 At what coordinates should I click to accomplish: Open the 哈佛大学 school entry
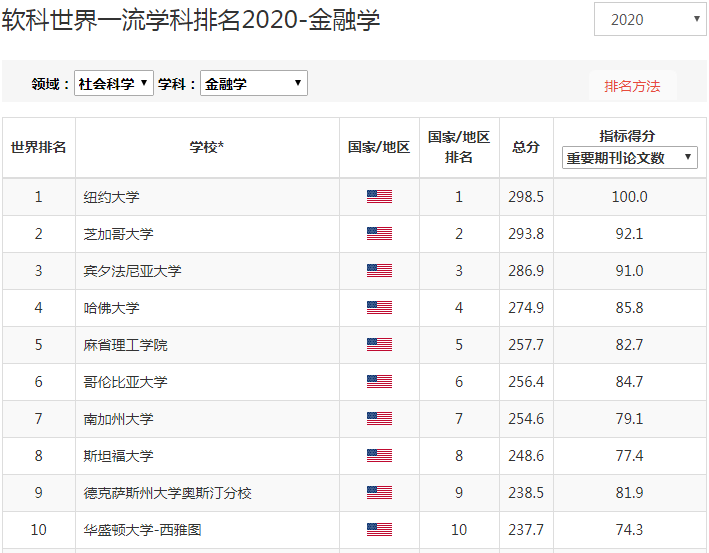click(x=111, y=308)
